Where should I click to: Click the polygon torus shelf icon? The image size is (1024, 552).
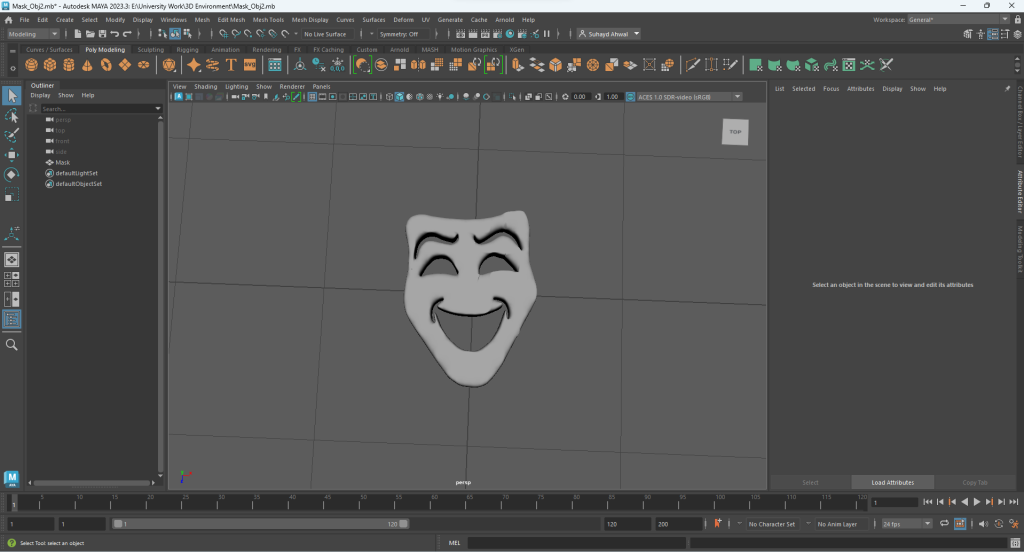(x=107, y=65)
